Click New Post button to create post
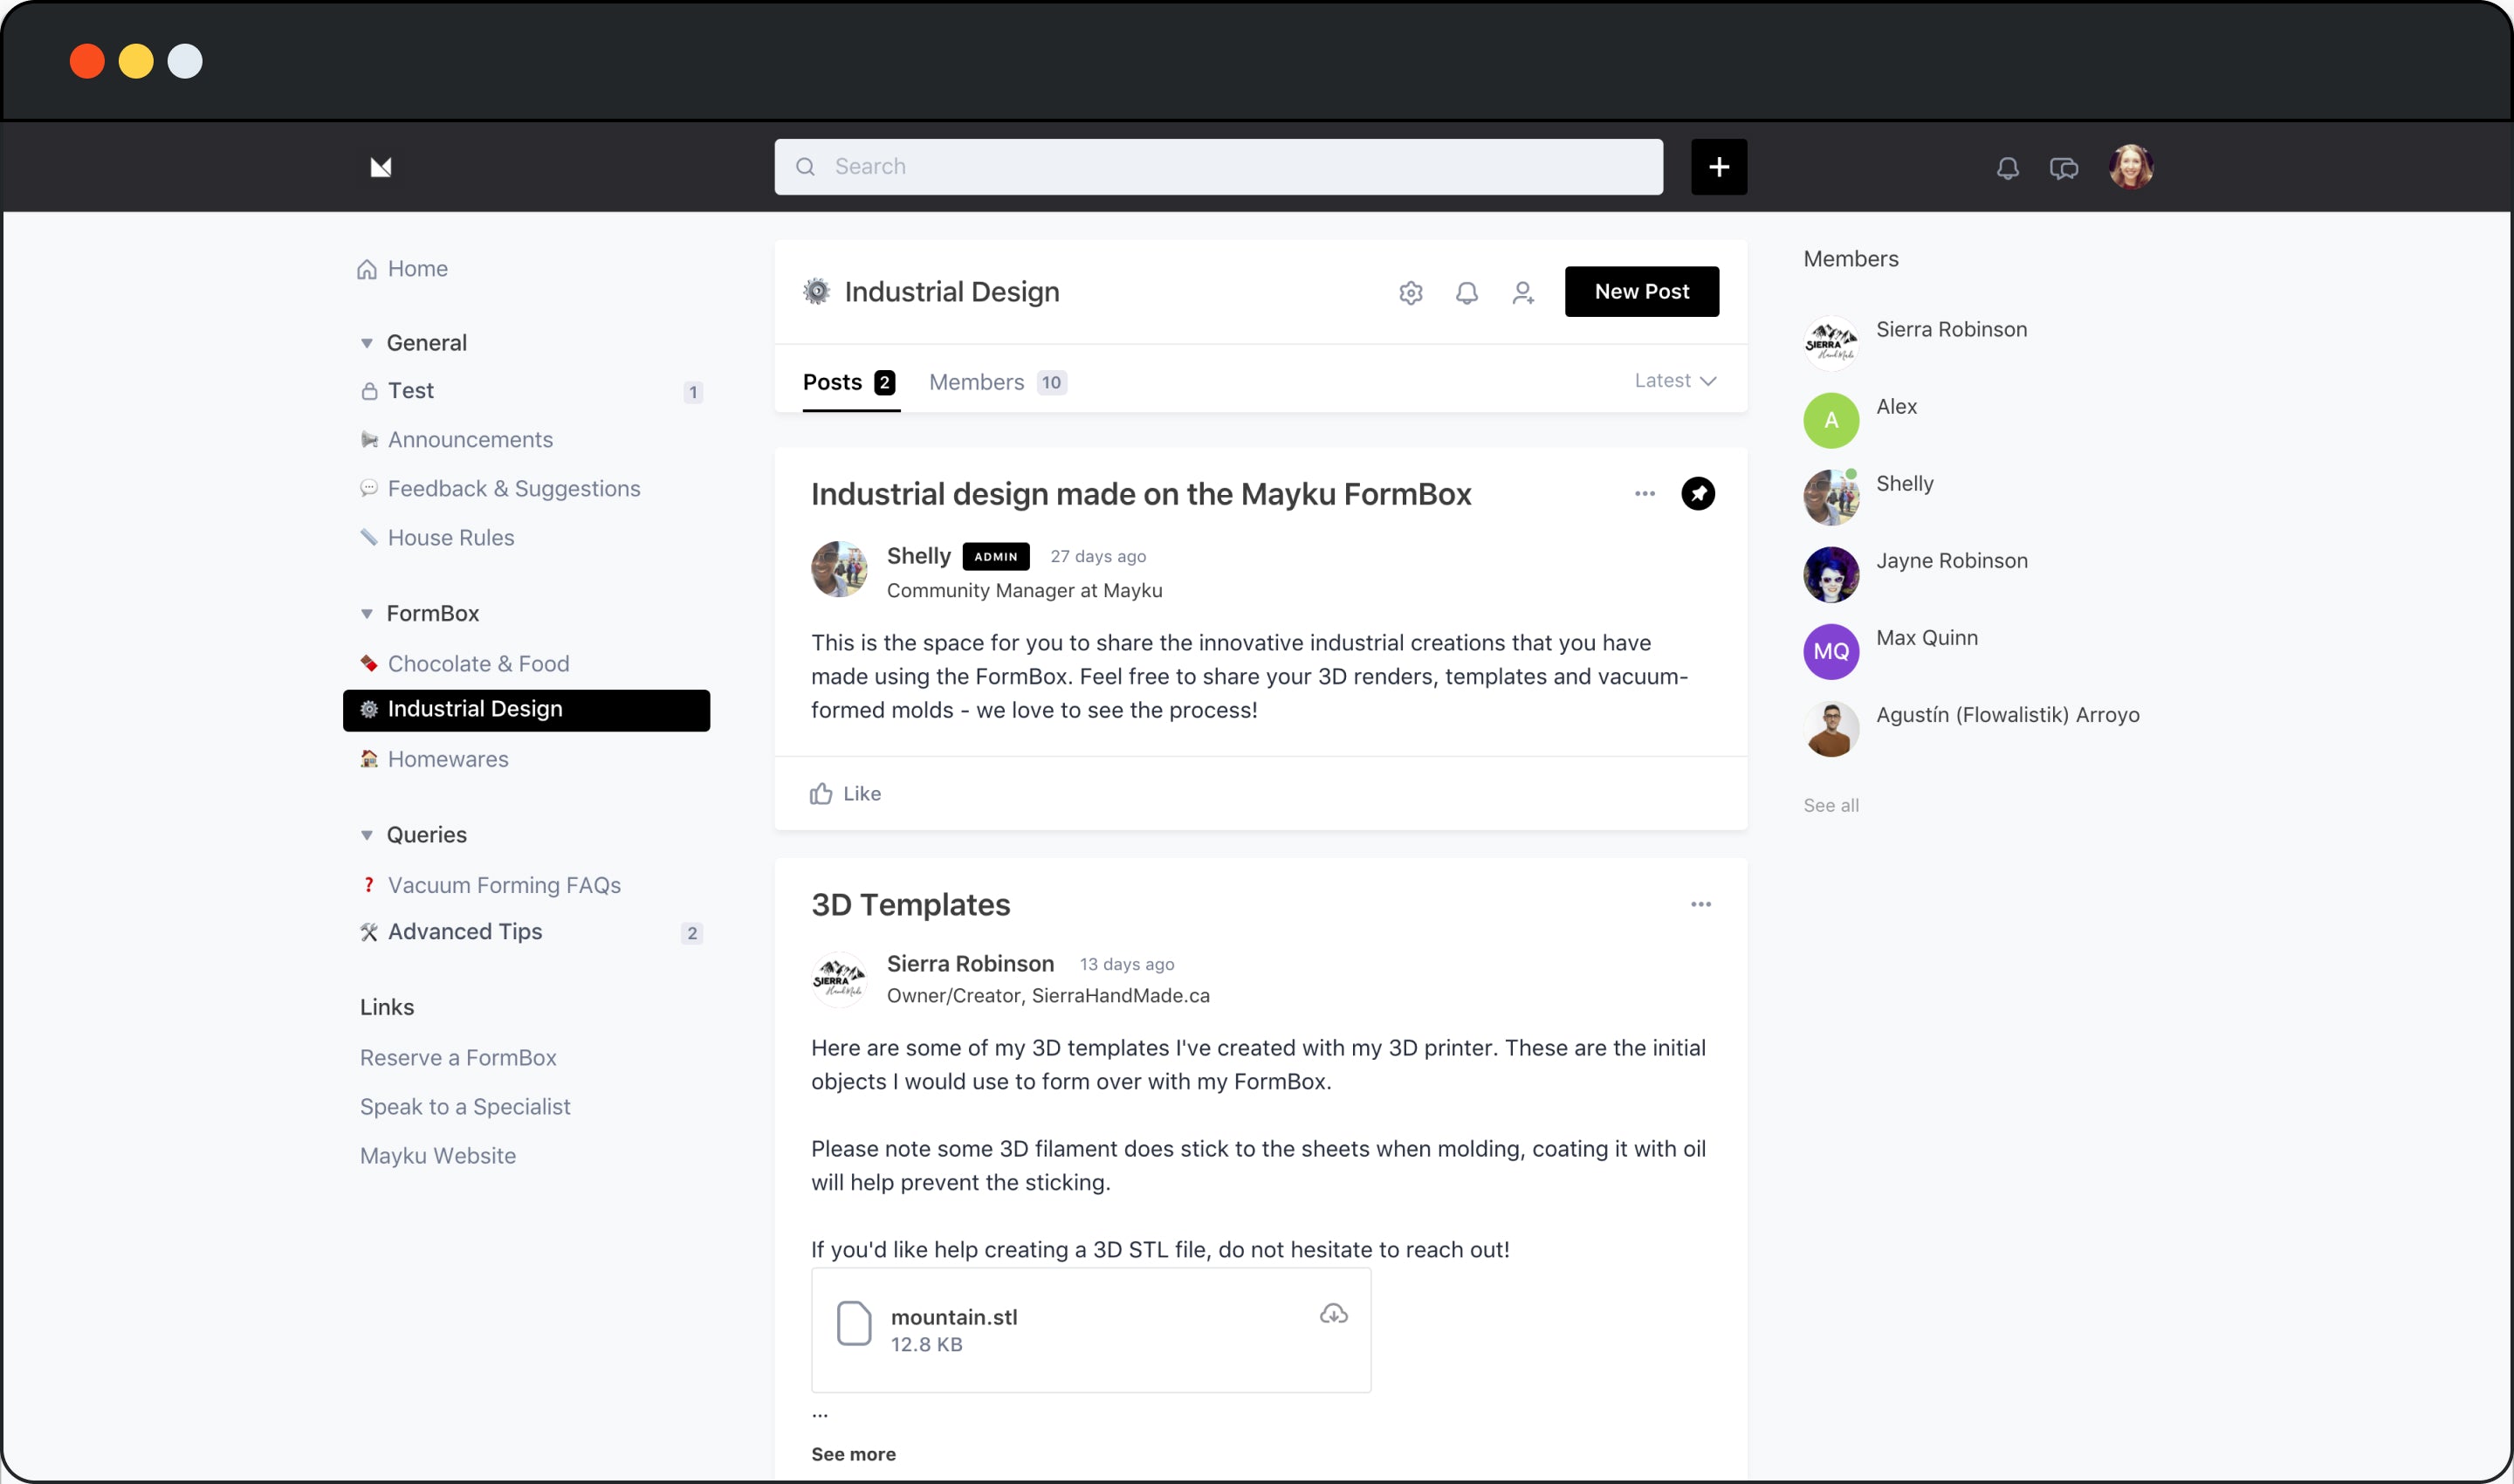2514x1484 pixels. [1639, 292]
